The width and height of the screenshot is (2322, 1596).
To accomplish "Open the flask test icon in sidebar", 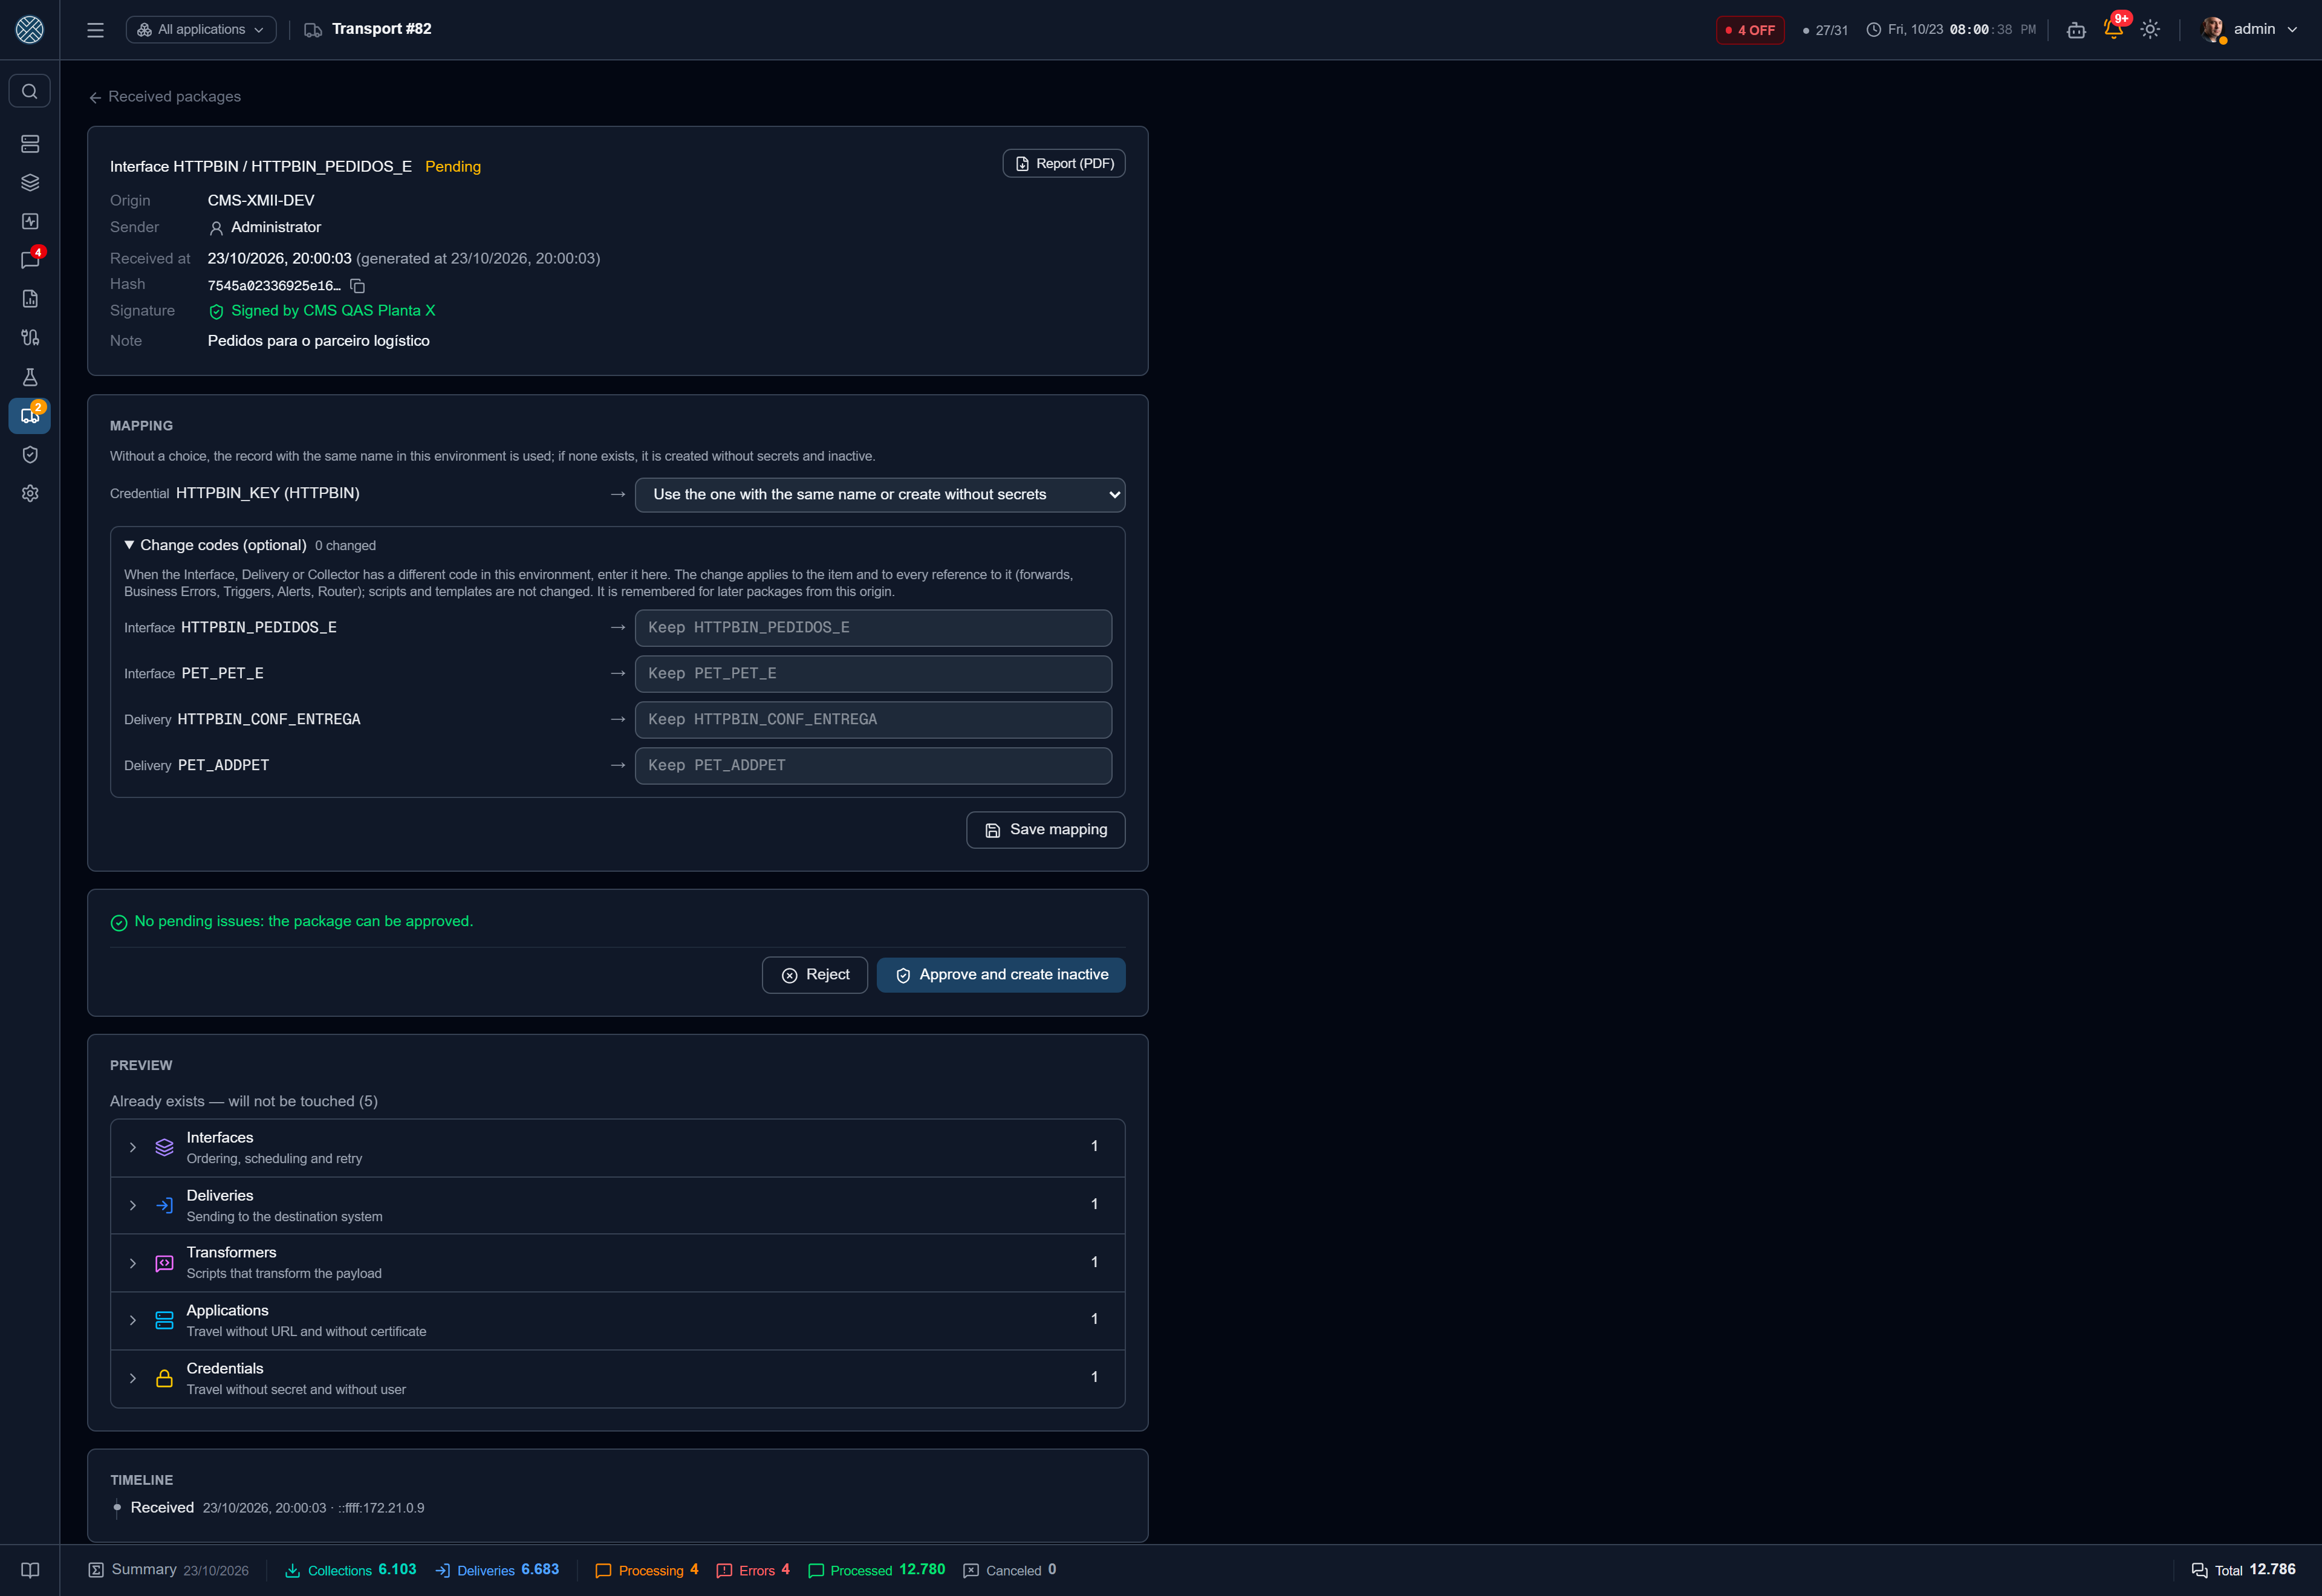I will [x=30, y=377].
